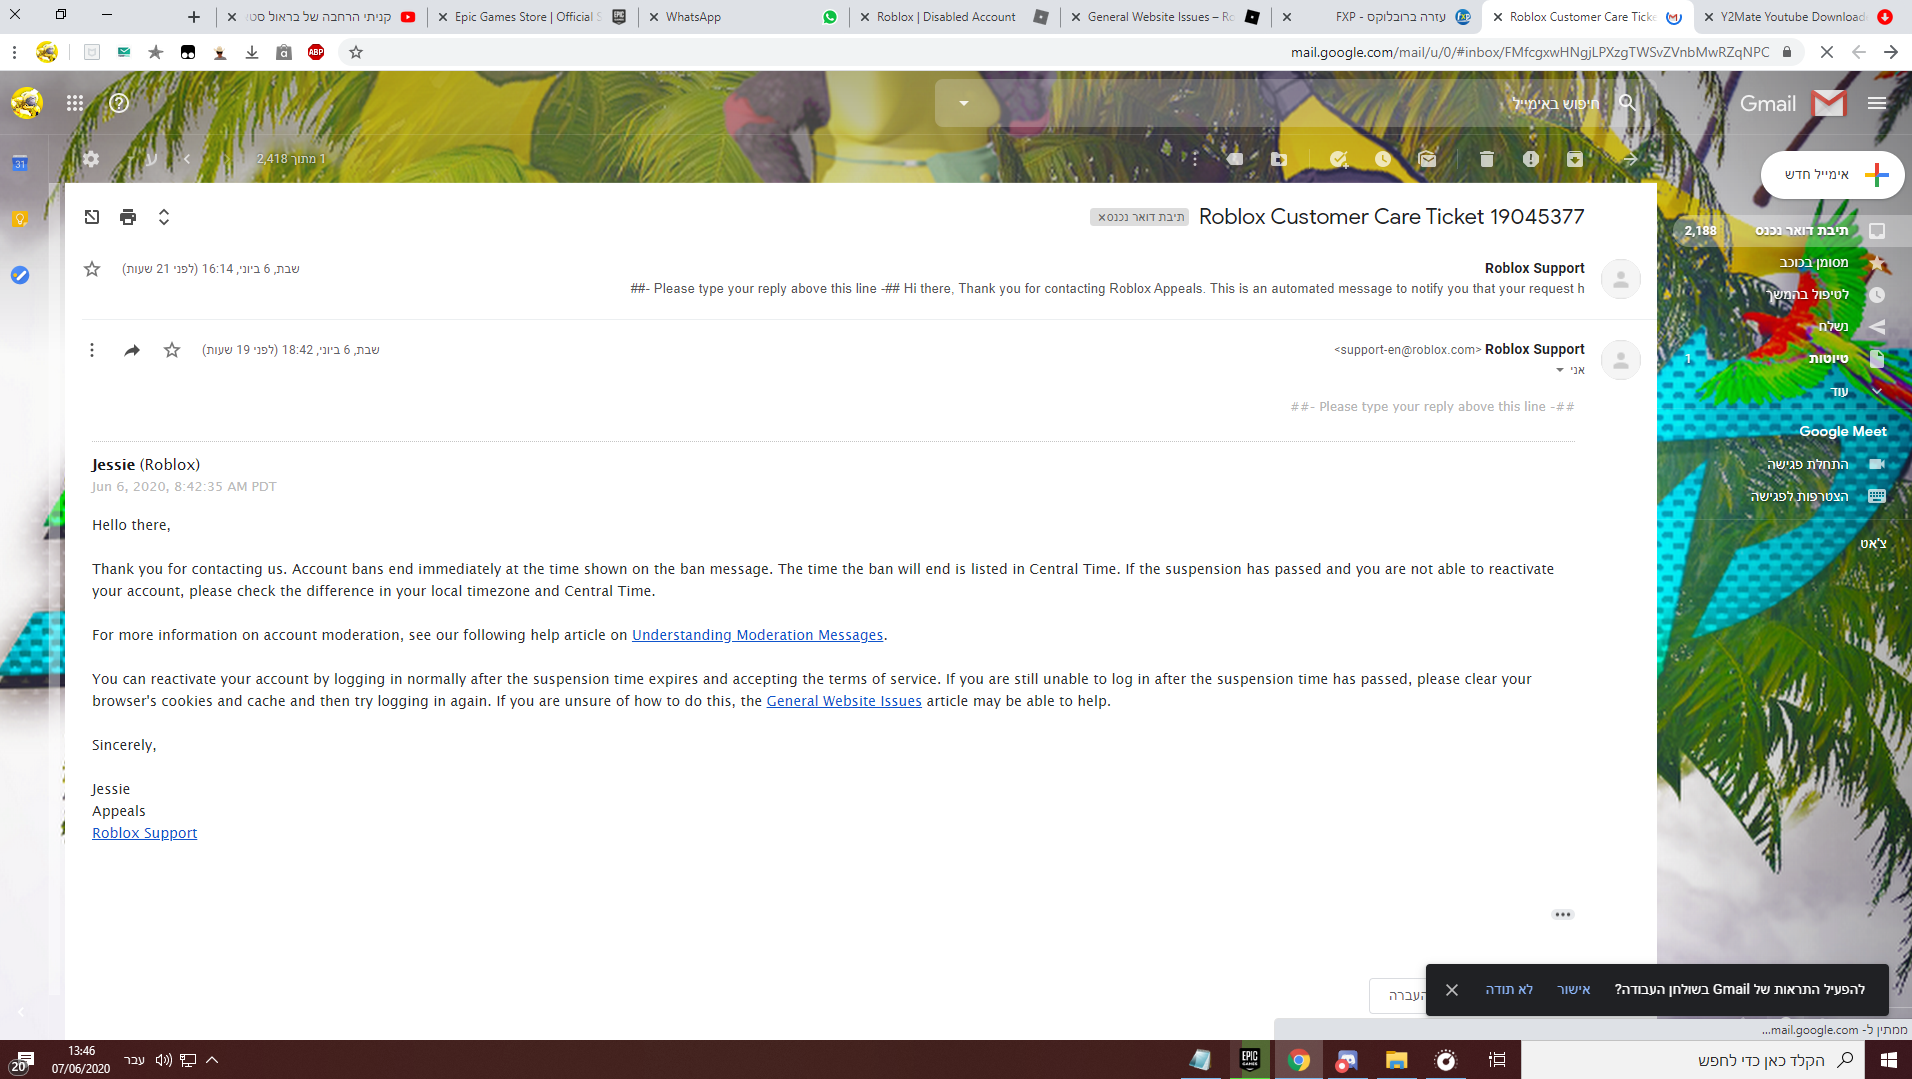Remove Inbox label chip from subject
This screenshot has width=1912, height=1079.
point(1102,217)
